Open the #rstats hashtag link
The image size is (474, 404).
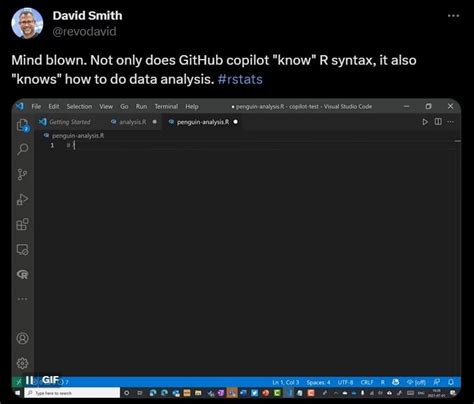pos(240,79)
